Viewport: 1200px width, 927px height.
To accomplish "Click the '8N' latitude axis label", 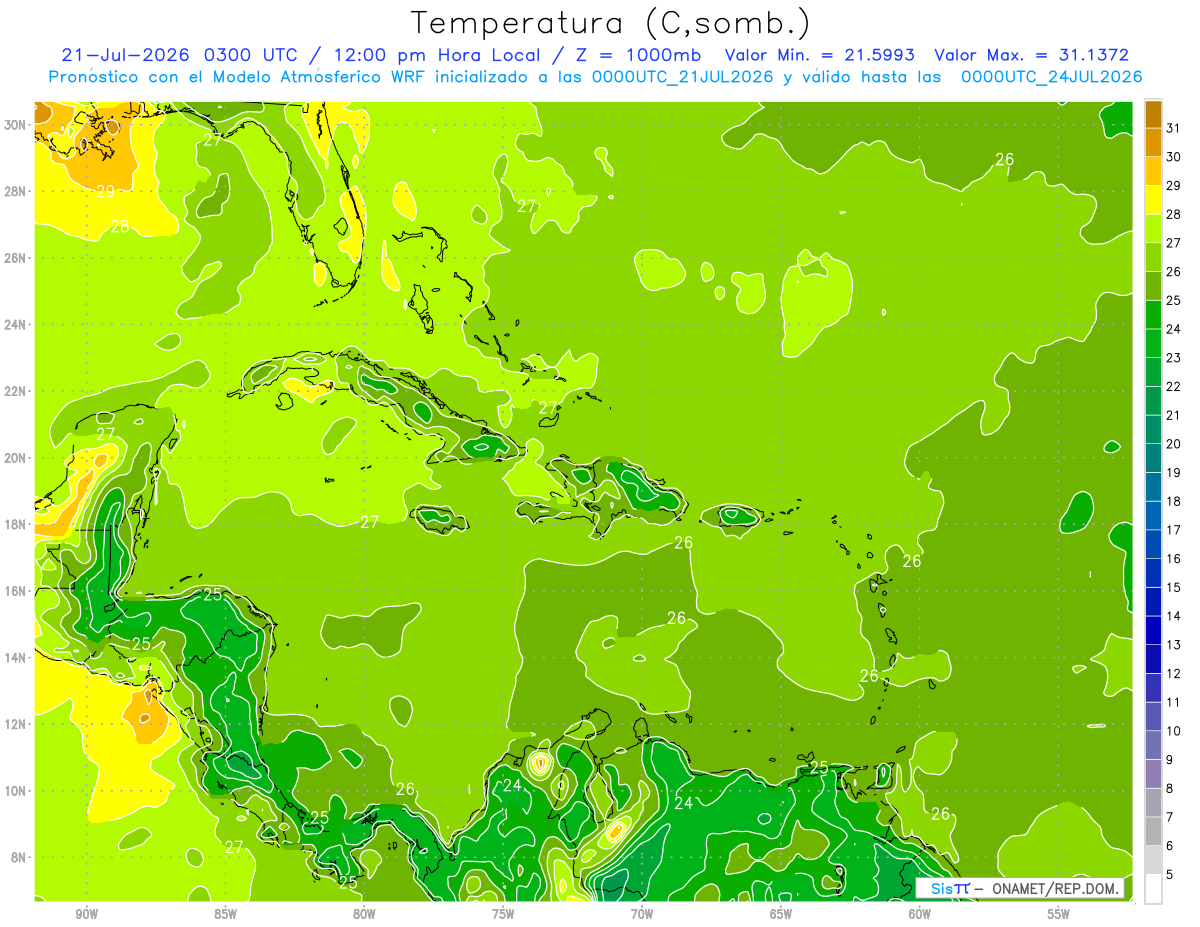I will coord(19,858).
